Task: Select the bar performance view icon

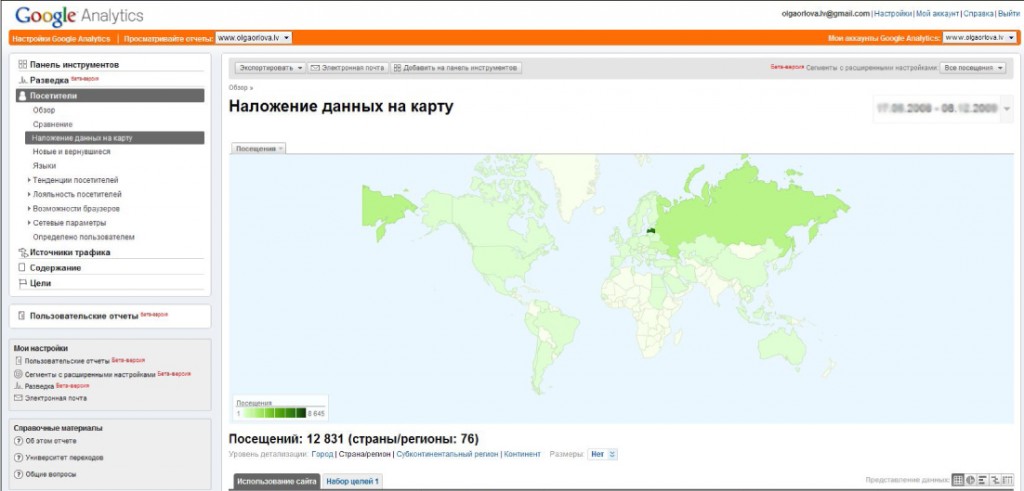Action: point(983,480)
